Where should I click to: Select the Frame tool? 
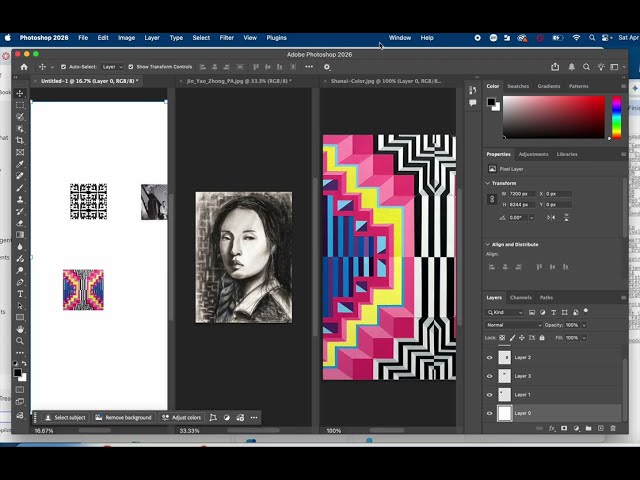20,152
